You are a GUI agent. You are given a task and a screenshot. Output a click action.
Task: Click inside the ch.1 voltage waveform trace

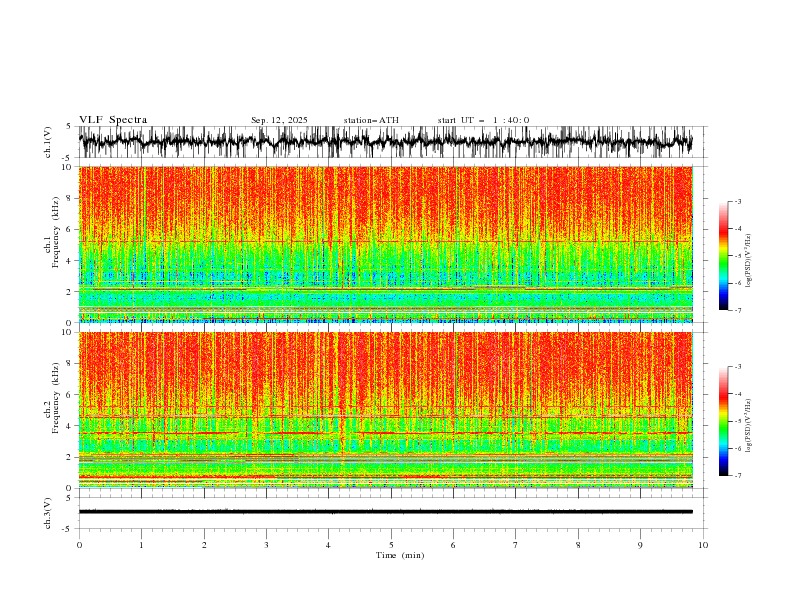386,142
